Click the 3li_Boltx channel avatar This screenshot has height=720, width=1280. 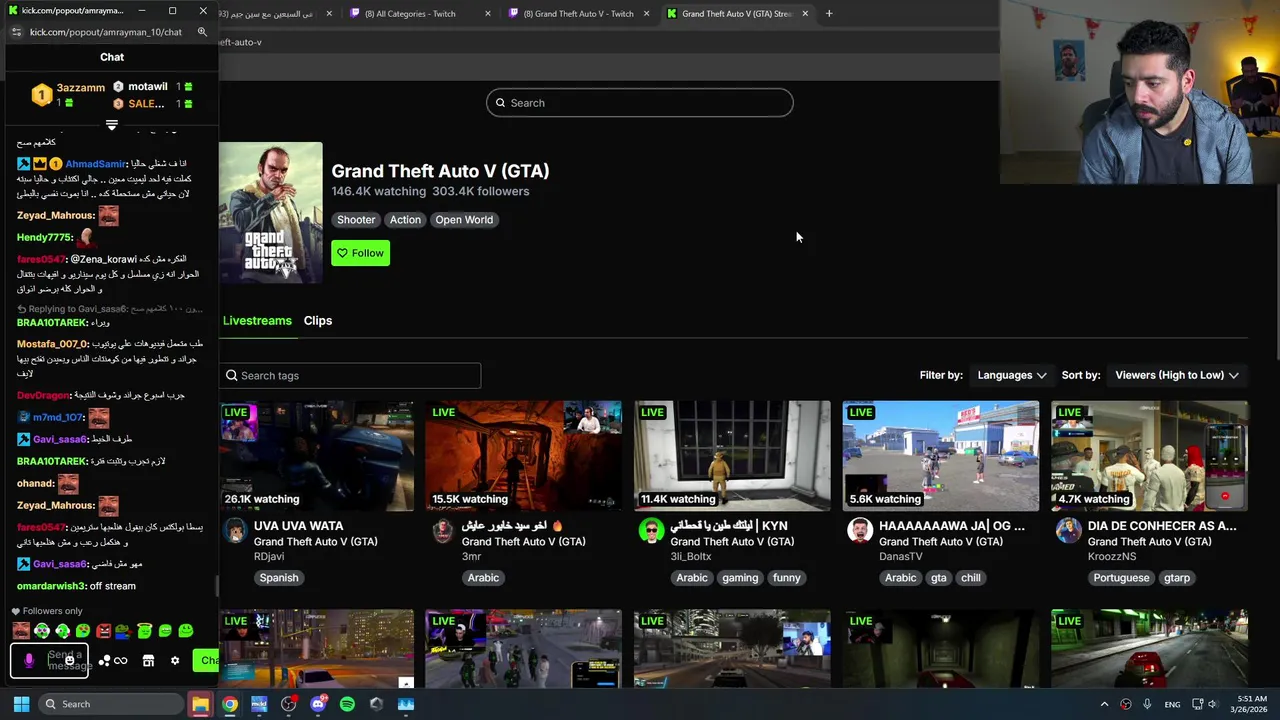click(651, 530)
